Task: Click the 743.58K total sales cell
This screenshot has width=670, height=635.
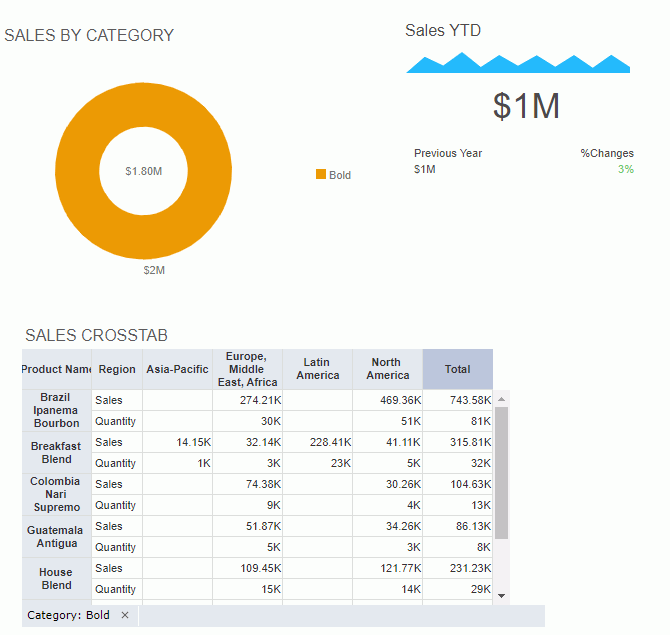Action: tap(457, 400)
